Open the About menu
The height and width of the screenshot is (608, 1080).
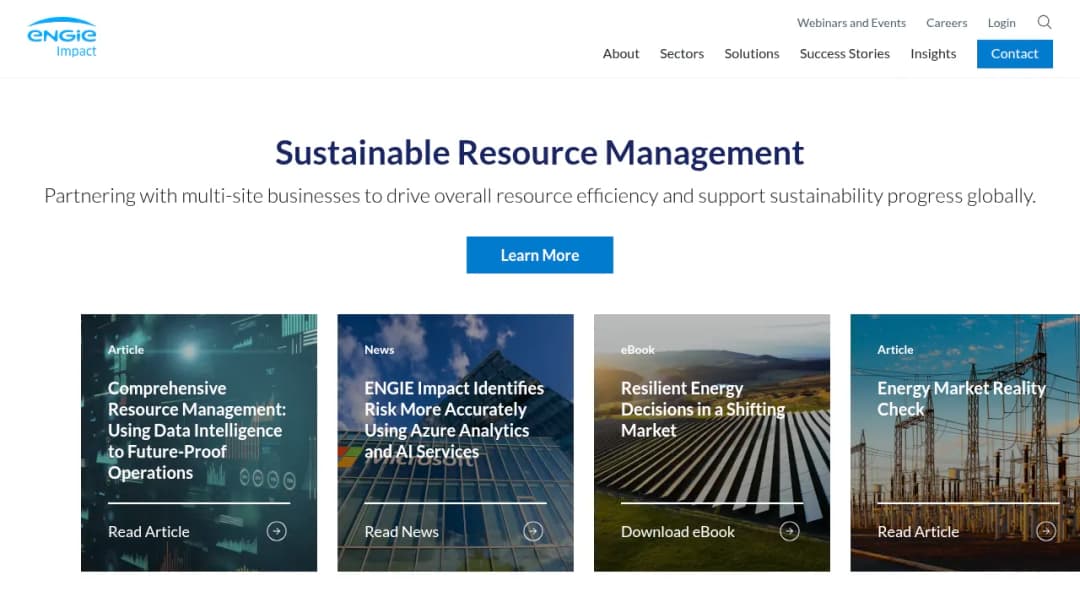click(x=621, y=54)
